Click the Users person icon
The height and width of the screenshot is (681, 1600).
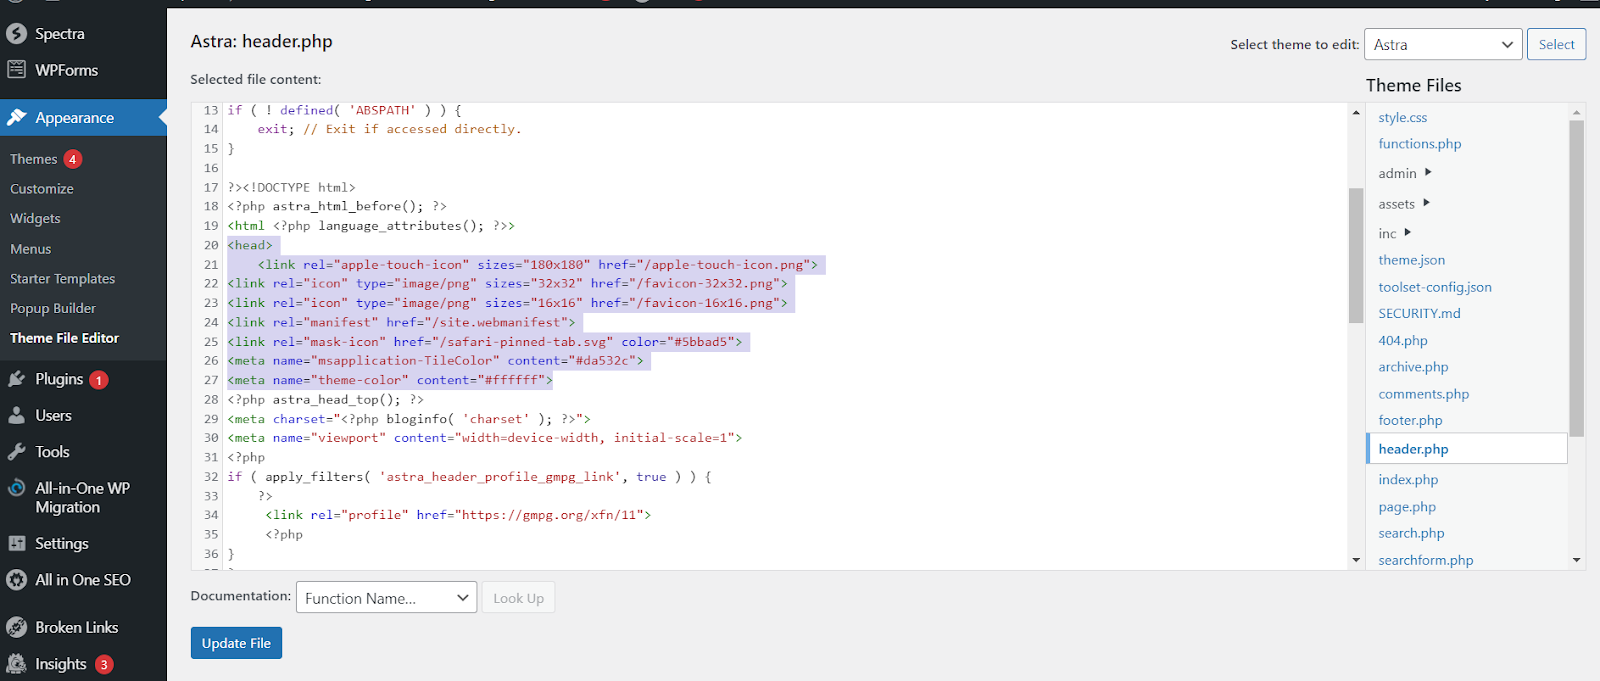tap(16, 415)
